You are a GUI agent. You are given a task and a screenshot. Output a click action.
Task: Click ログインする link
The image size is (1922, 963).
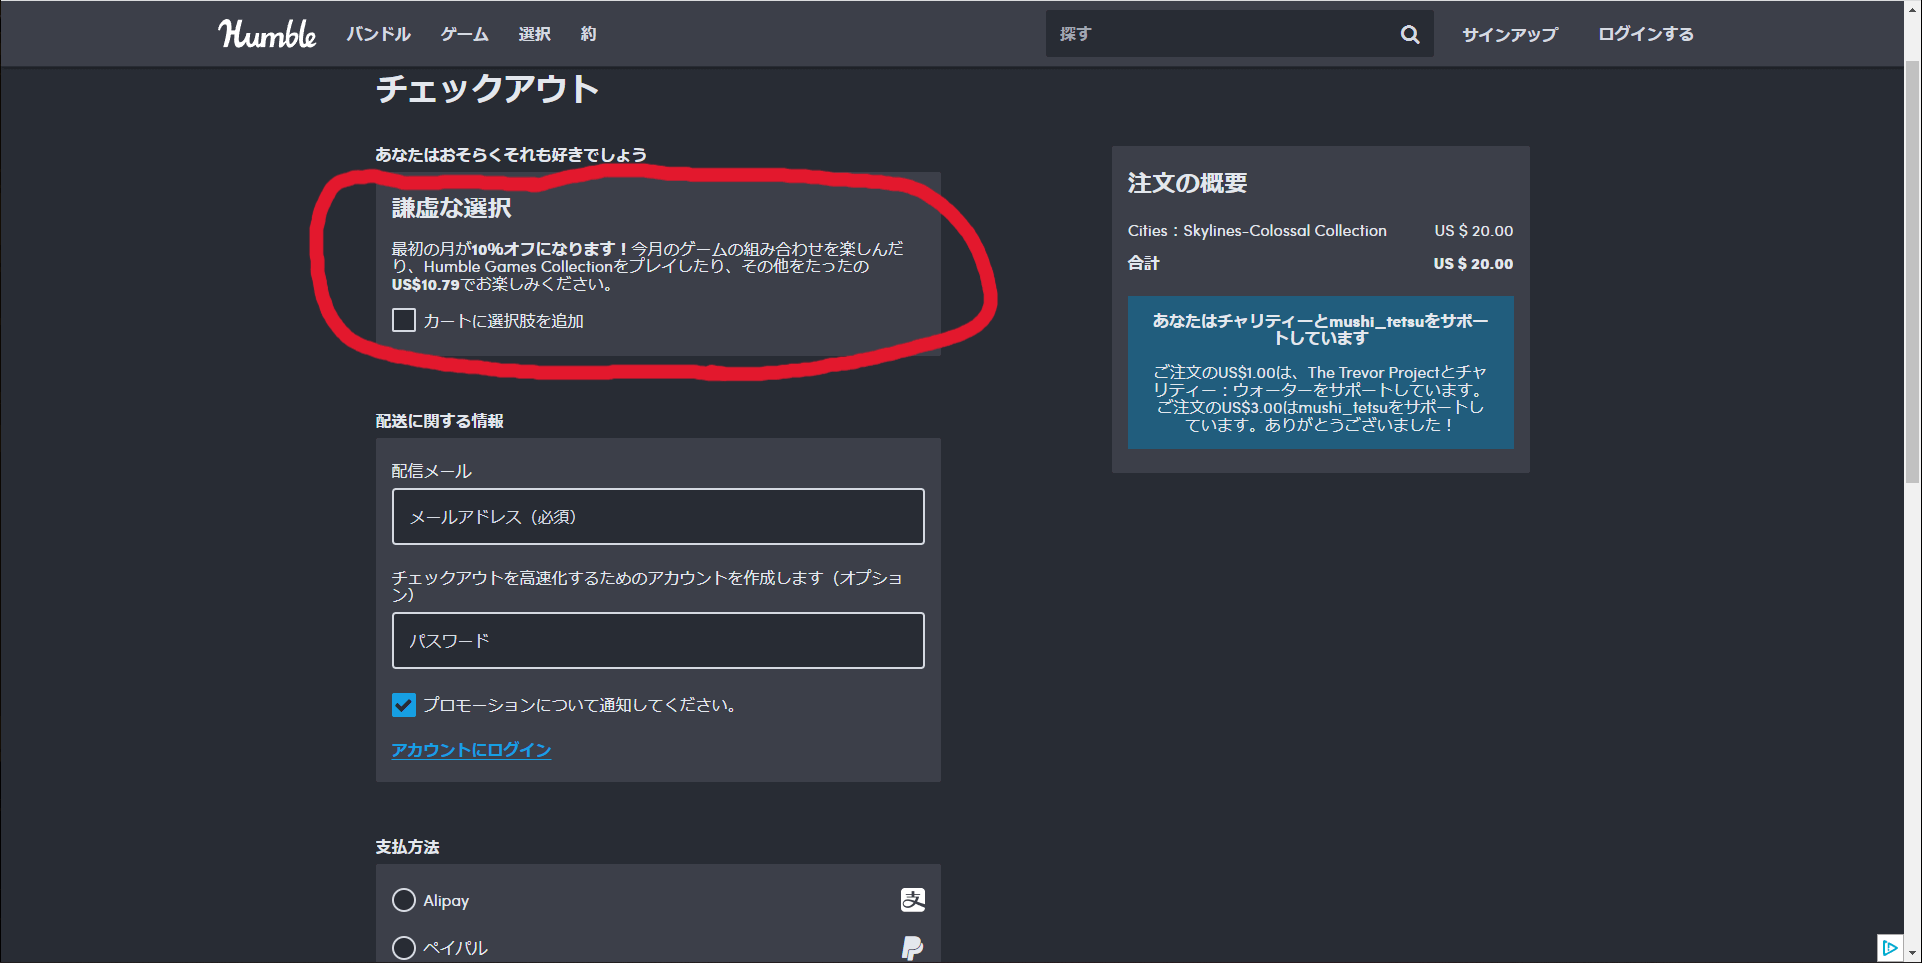(x=1646, y=34)
